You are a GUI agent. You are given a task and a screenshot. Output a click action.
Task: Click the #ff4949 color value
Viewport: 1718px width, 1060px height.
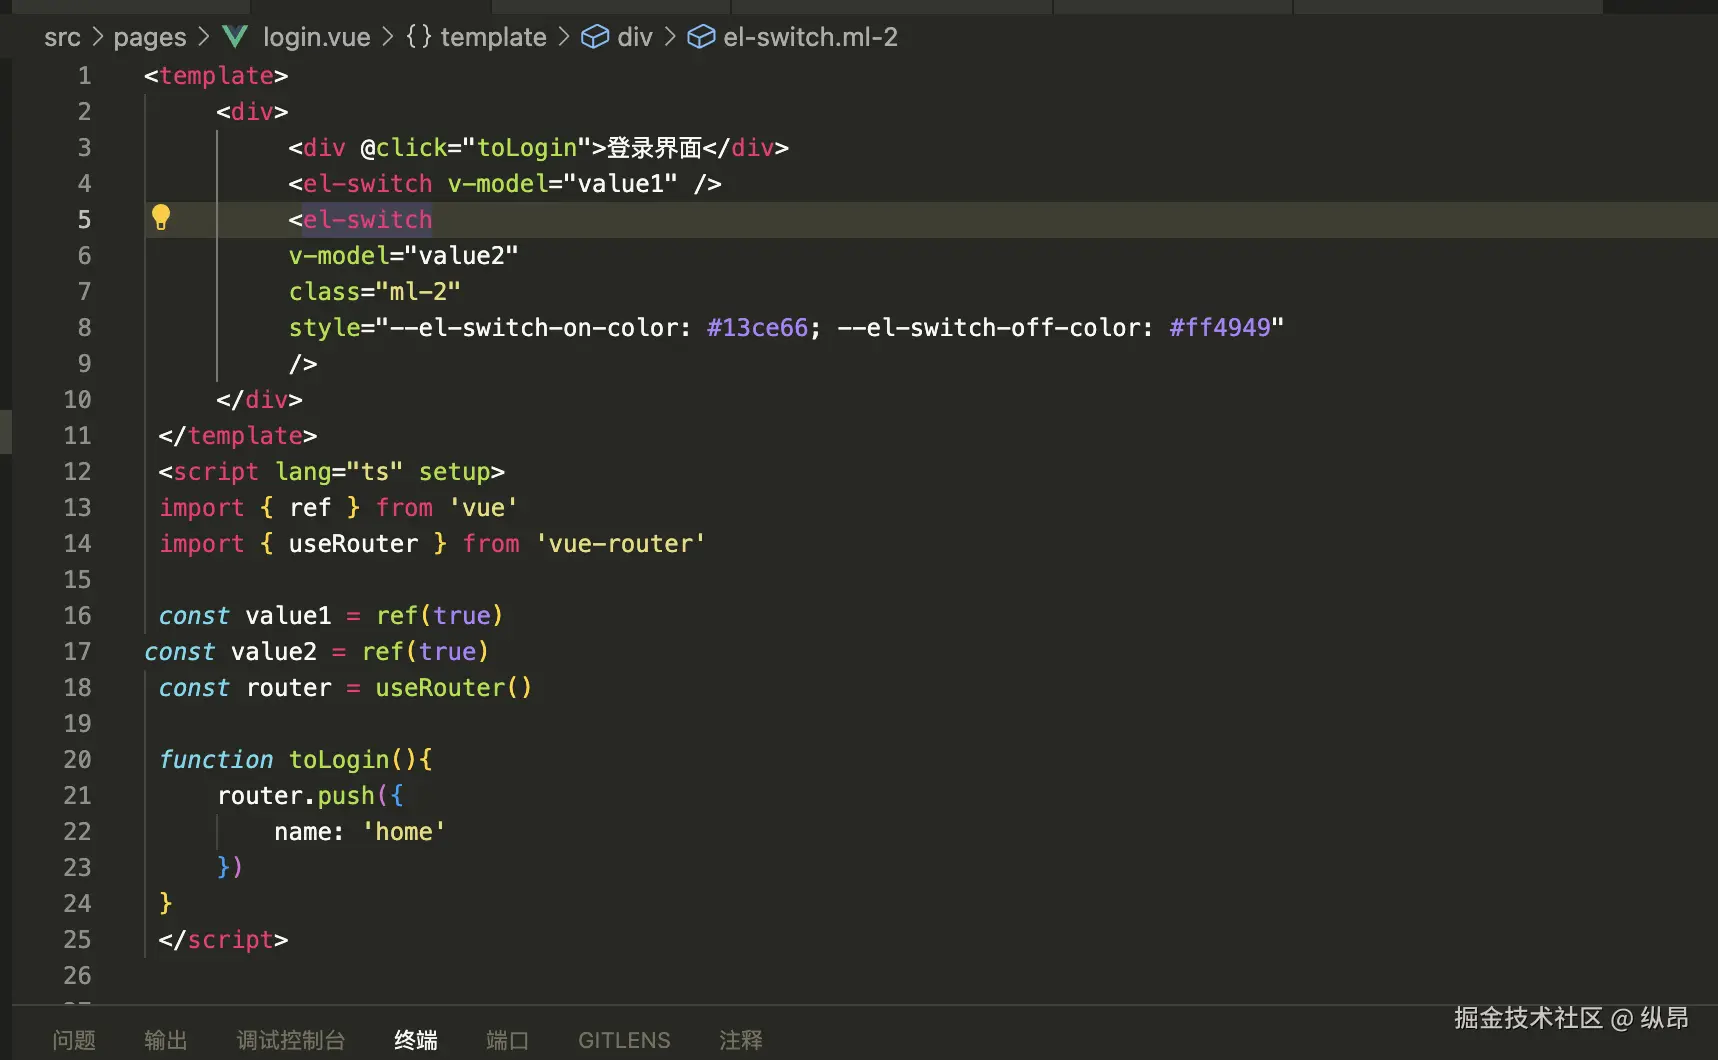1220,328
